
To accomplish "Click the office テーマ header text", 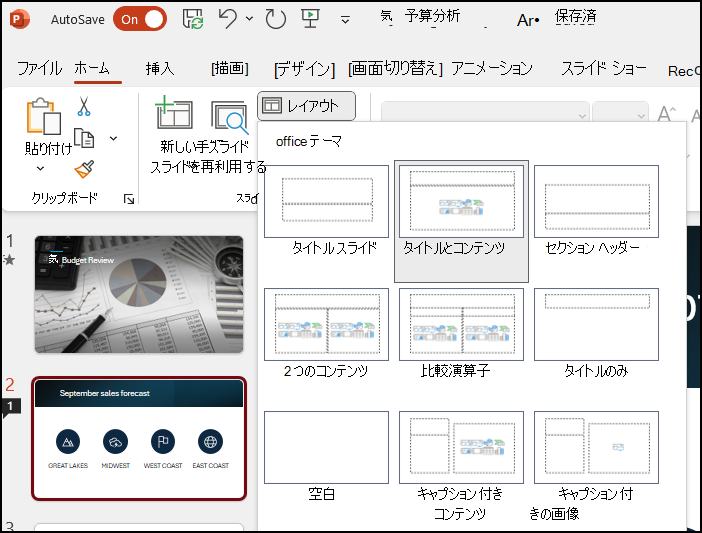I will pyautogui.click(x=309, y=141).
